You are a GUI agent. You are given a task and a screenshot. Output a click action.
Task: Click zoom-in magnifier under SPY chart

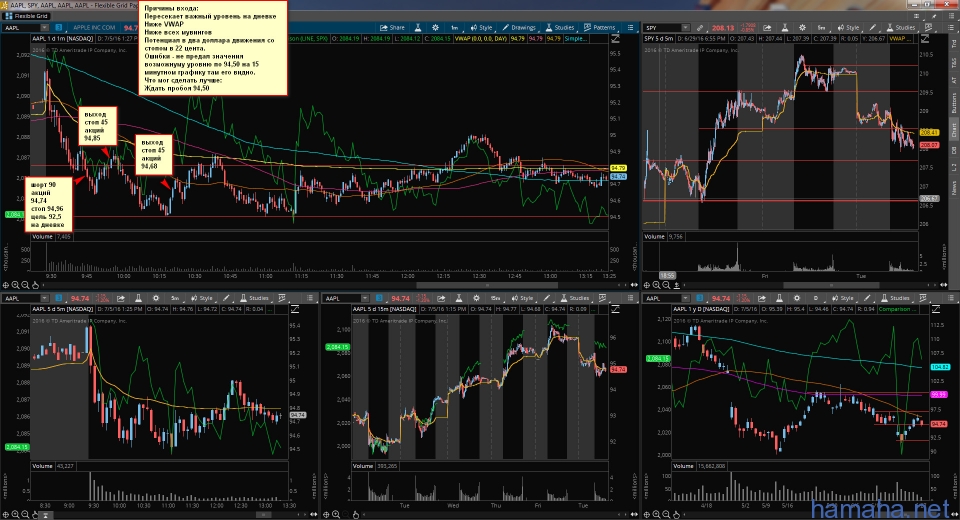pyautogui.click(x=656, y=285)
